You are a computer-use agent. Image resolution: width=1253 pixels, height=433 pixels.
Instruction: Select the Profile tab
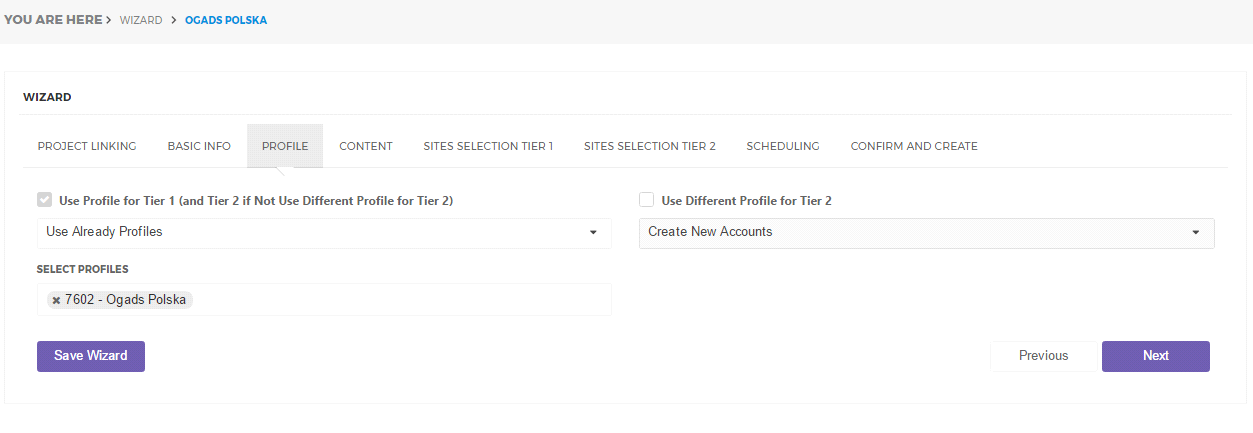(x=285, y=146)
